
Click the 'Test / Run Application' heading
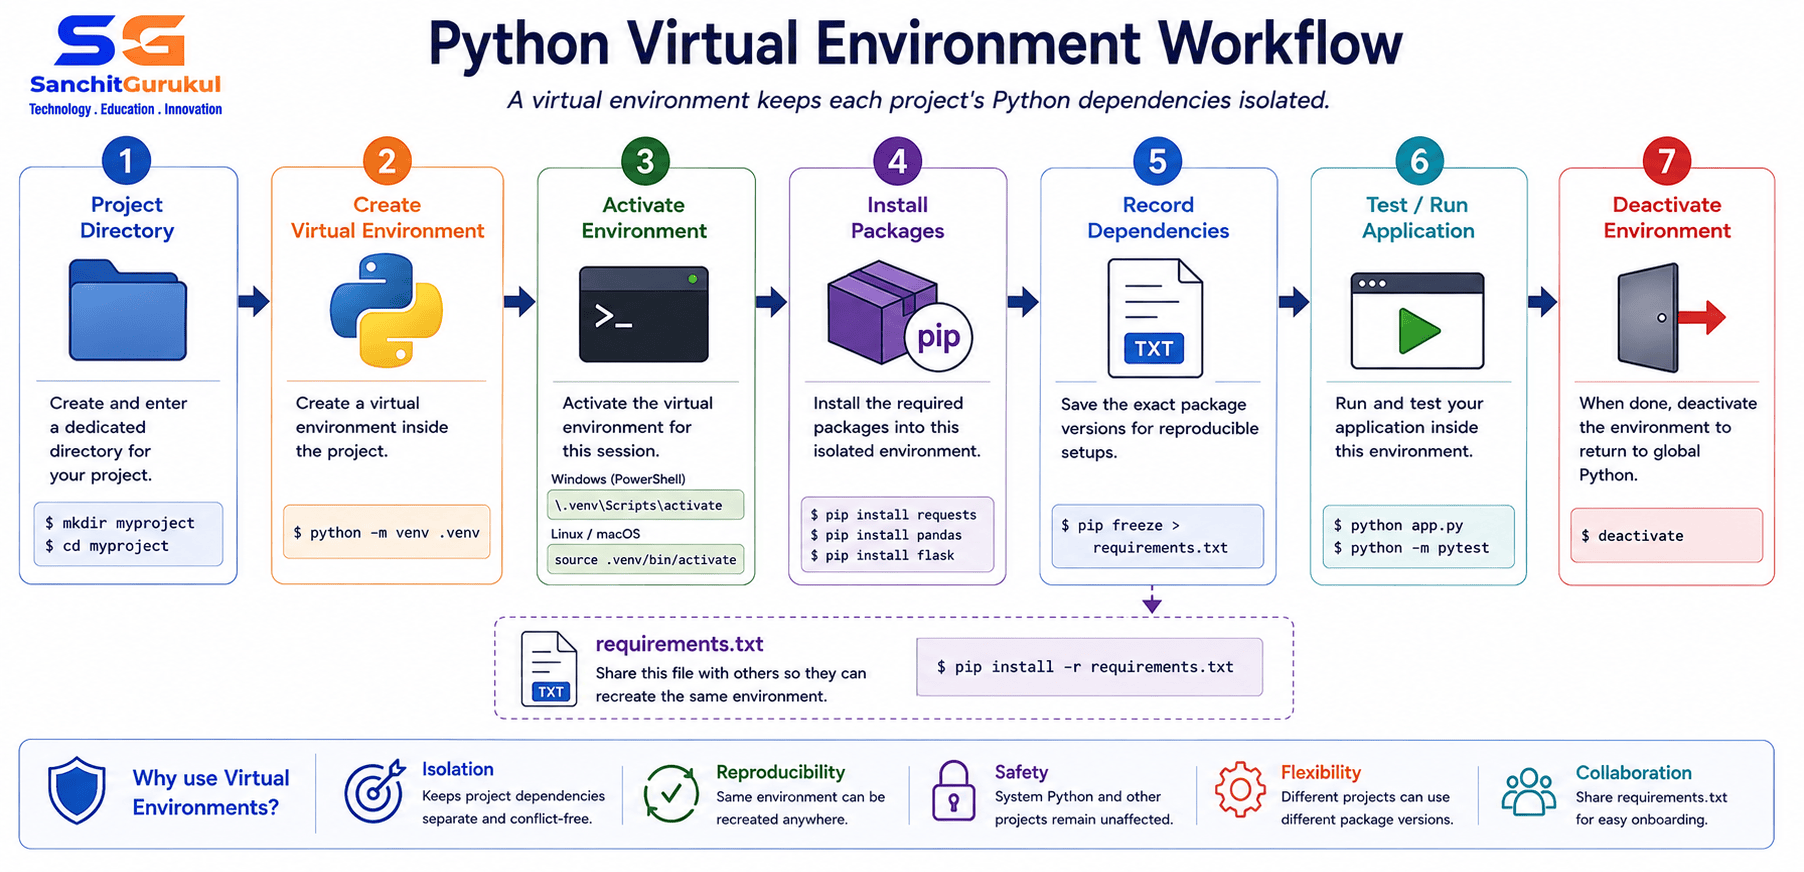tap(1418, 217)
